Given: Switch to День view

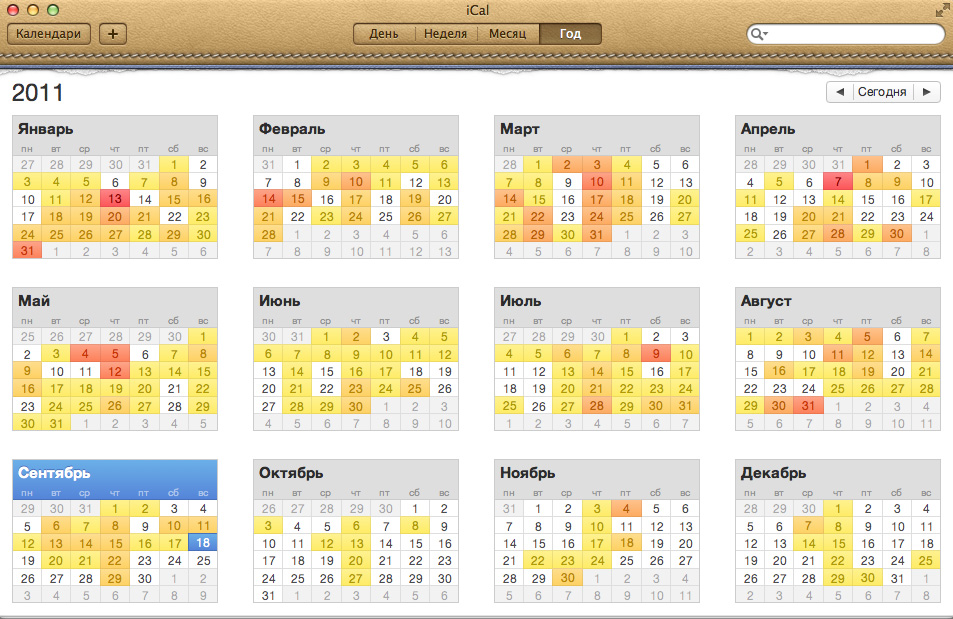Looking at the screenshot, I should (x=384, y=33).
